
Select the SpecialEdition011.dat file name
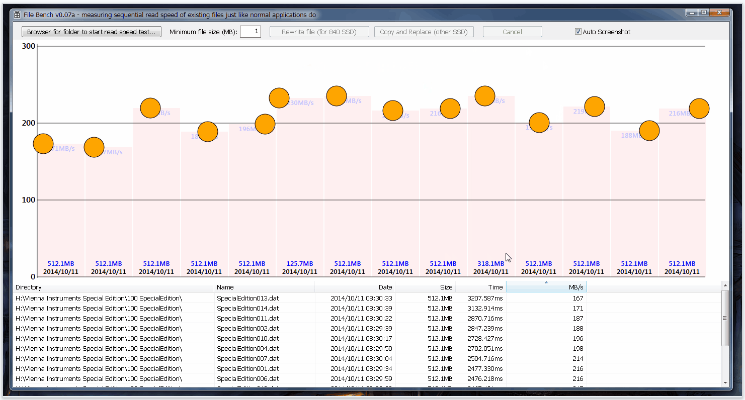pos(248,319)
